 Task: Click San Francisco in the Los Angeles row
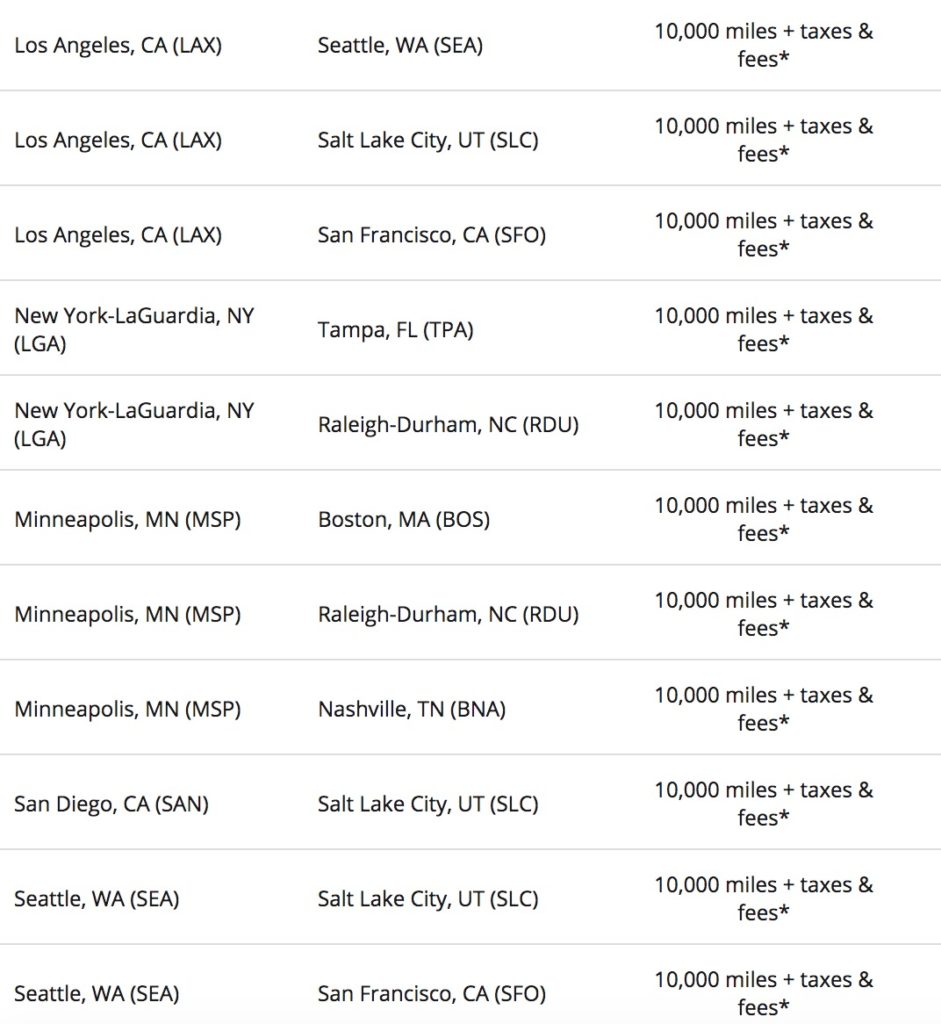click(431, 236)
